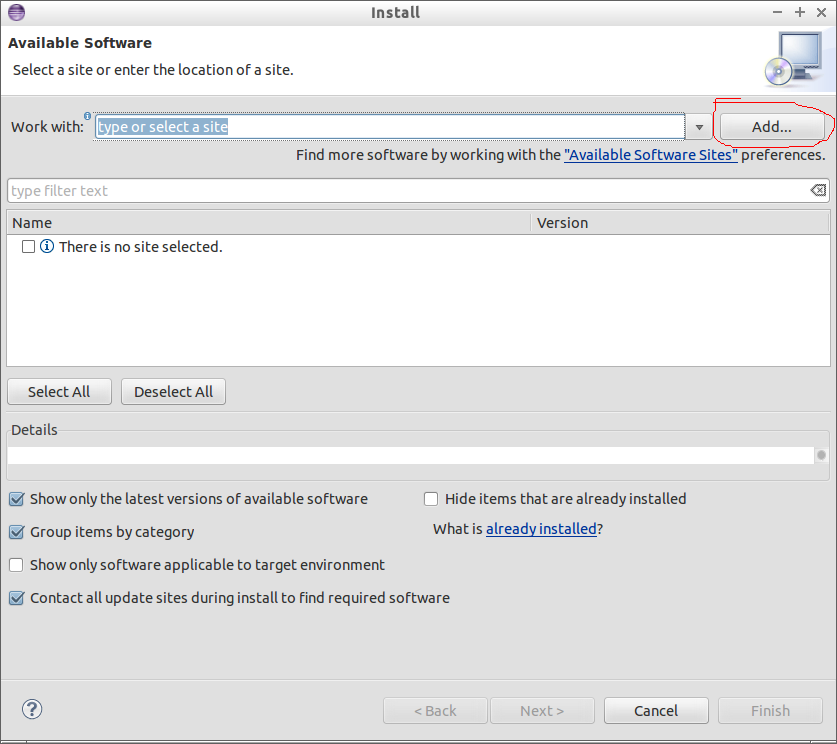This screenshot has height=744, width=837.
Task: Enable "Show only software applicable to target environment"
Action: (16, 565)
